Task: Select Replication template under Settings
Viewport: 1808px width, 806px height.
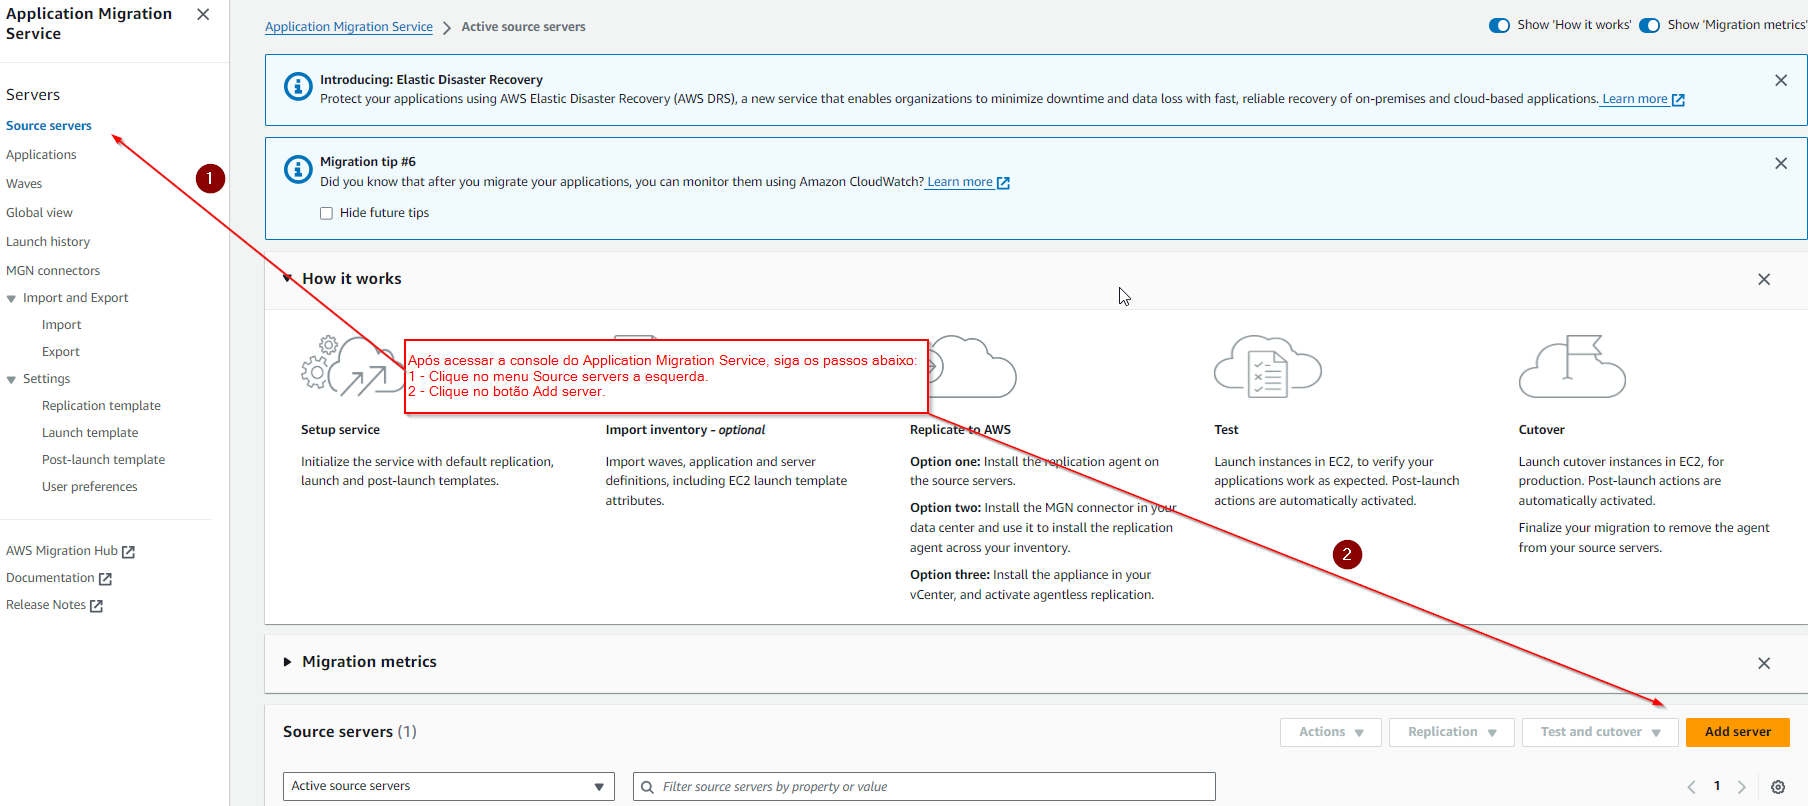Action: pos(101,406)
